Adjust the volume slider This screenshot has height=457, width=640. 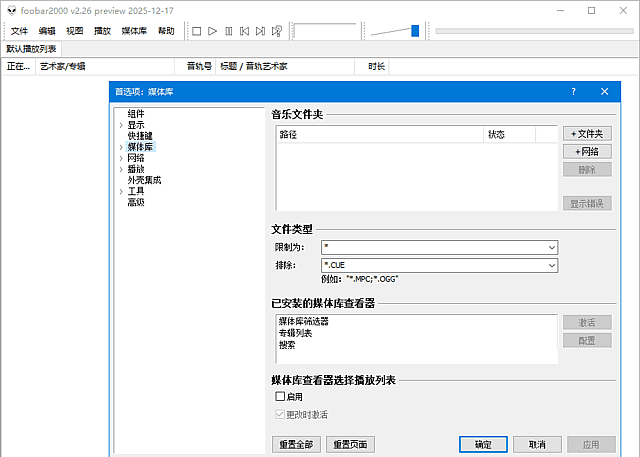coord(415,31)
